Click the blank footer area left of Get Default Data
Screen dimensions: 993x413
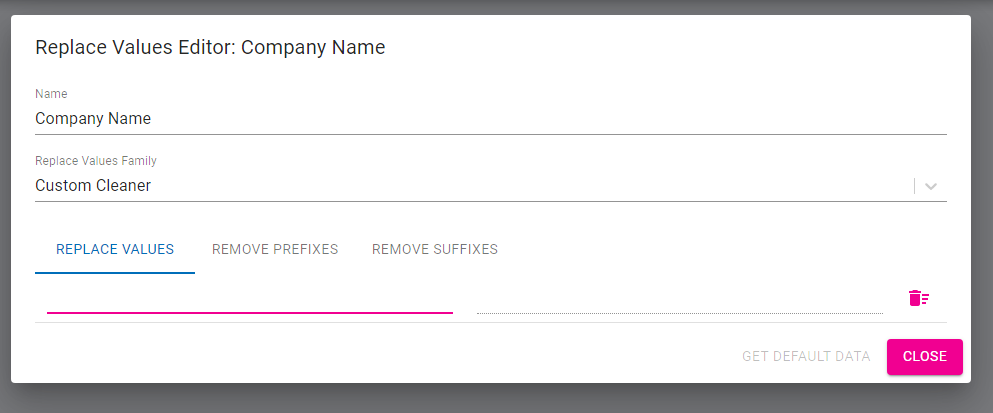tap(380, 356)
